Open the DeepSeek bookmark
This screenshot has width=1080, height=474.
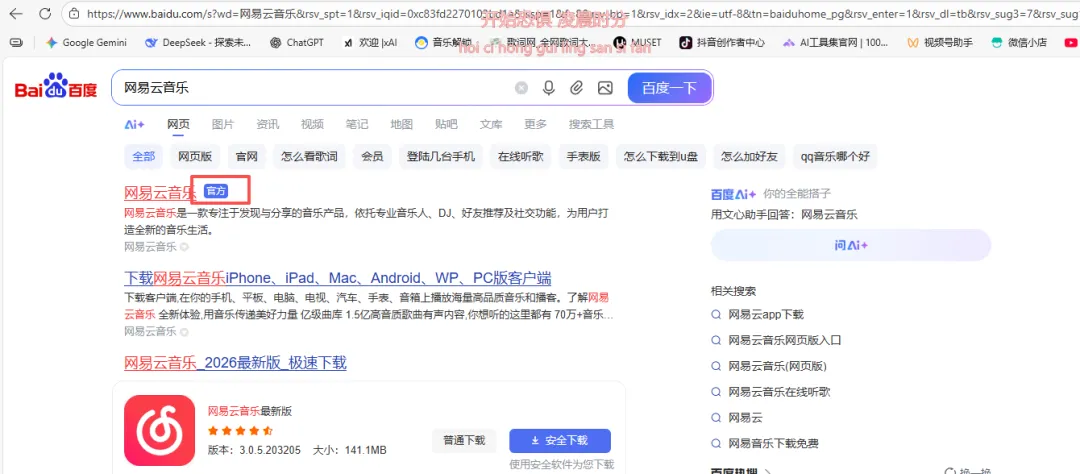(x=198, y=42)
